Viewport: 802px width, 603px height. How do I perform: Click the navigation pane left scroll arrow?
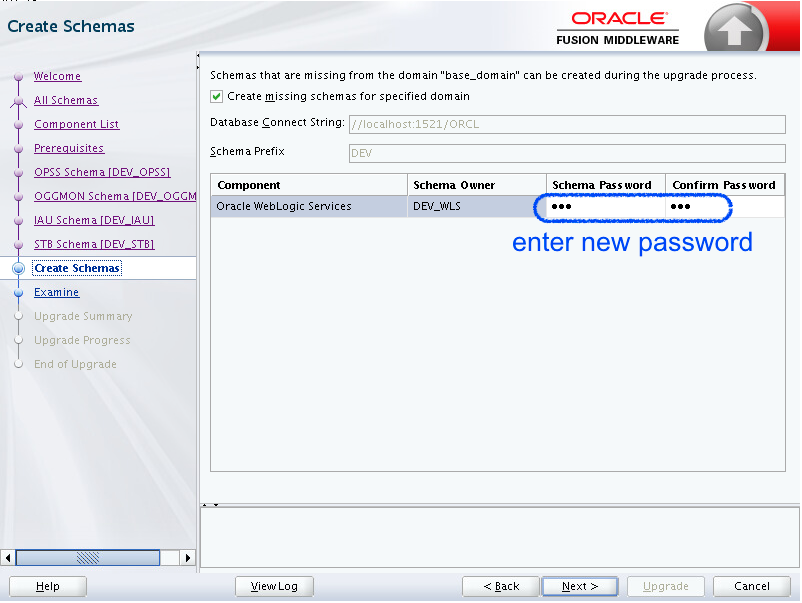coord(8,557)
